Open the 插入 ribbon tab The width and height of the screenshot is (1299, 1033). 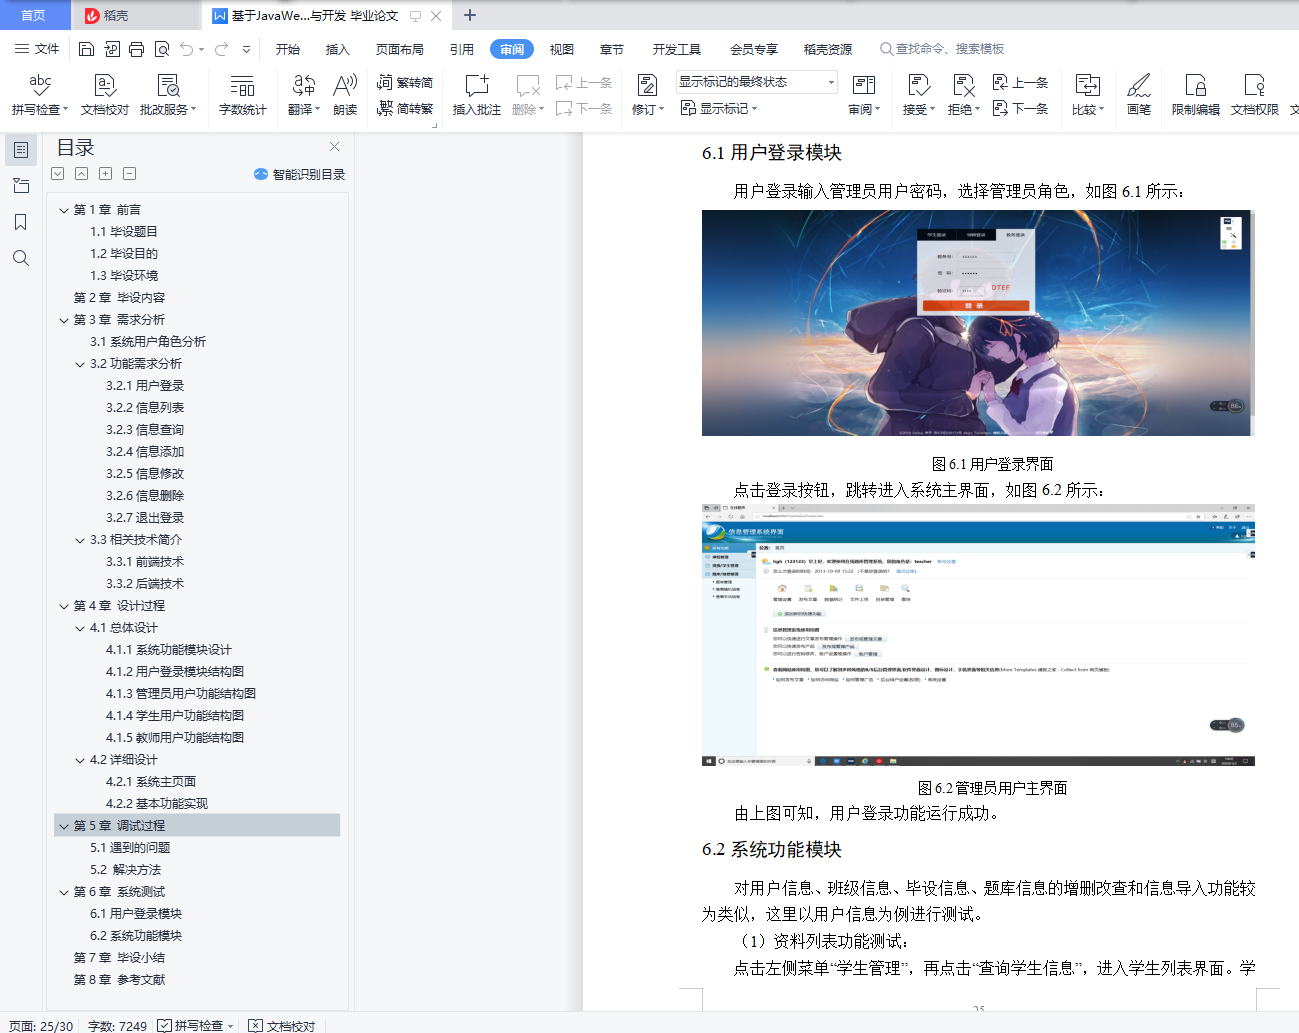pyautogui.click(x=338, y=49)
